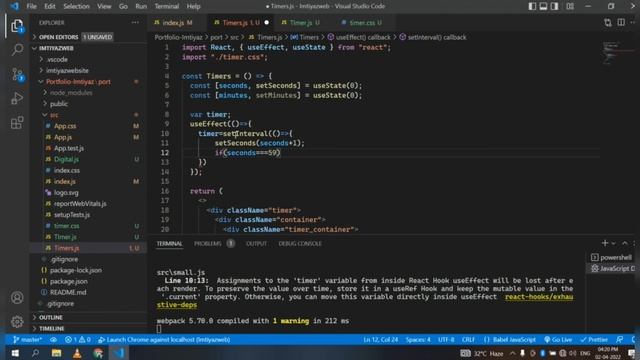This screenshot has height=360, width=640.
Task: Open Run and Debug view
Action: point(17,98)
